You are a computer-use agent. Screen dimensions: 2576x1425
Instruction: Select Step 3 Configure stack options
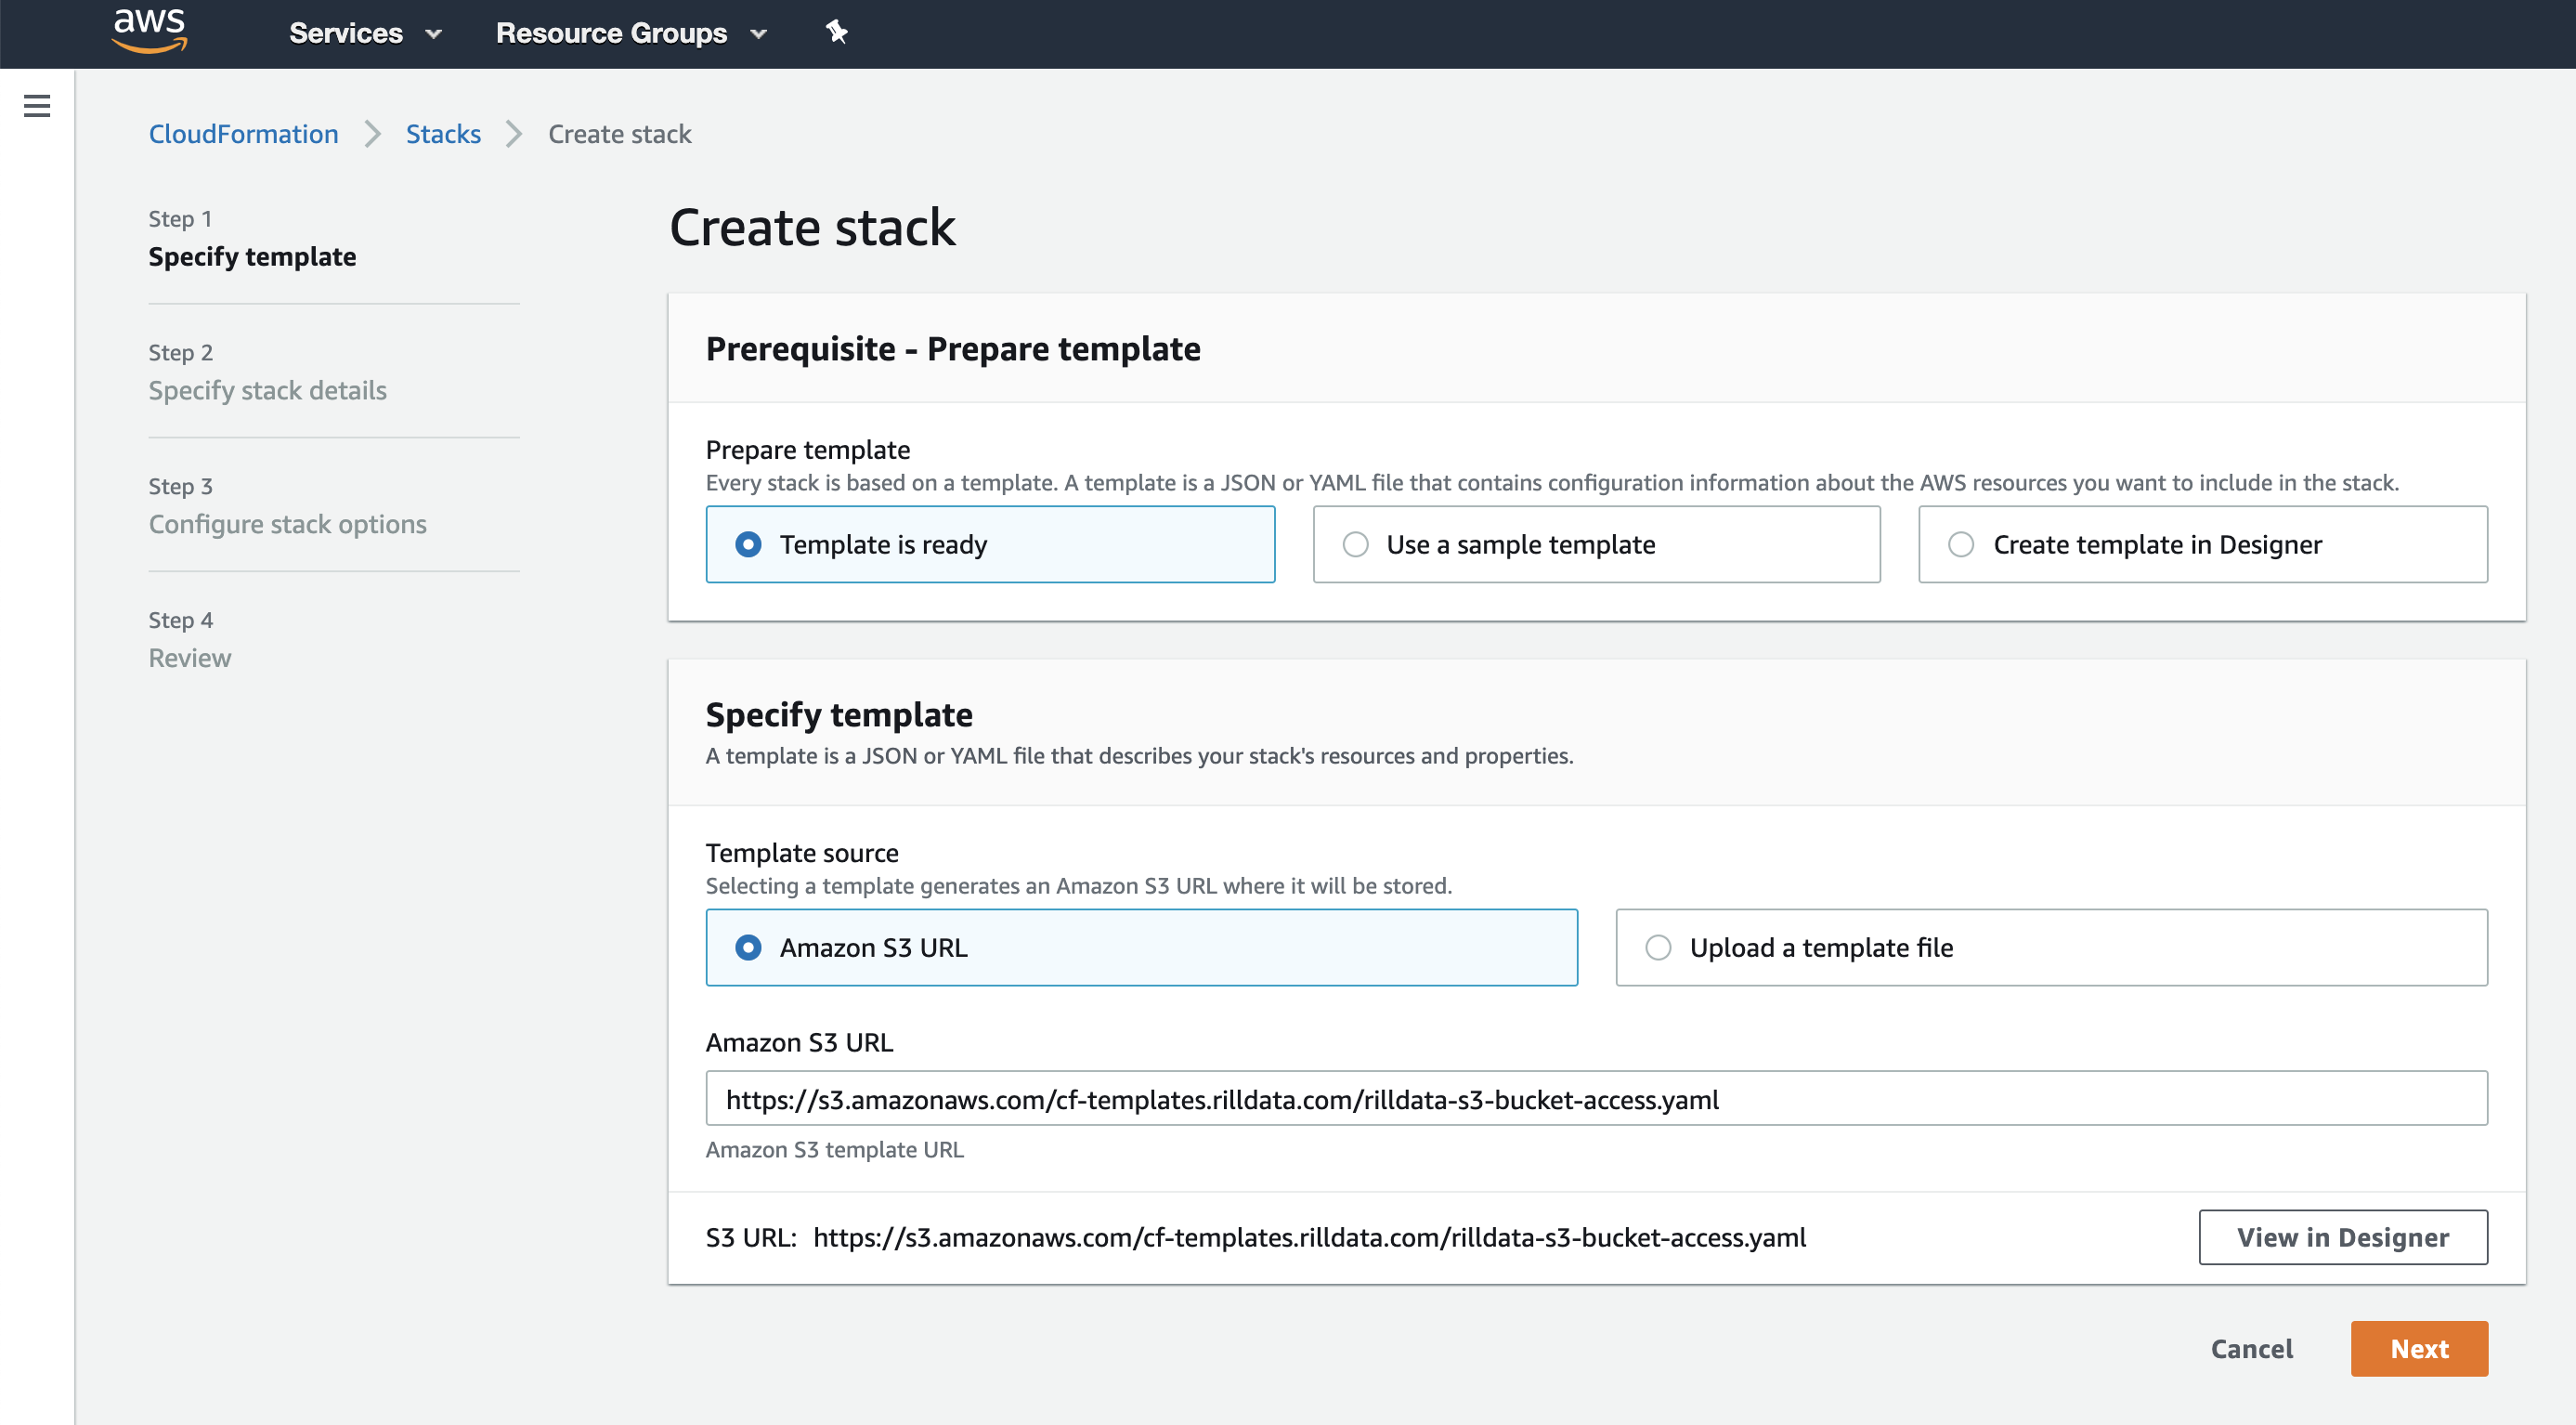(x=287, y=506)
